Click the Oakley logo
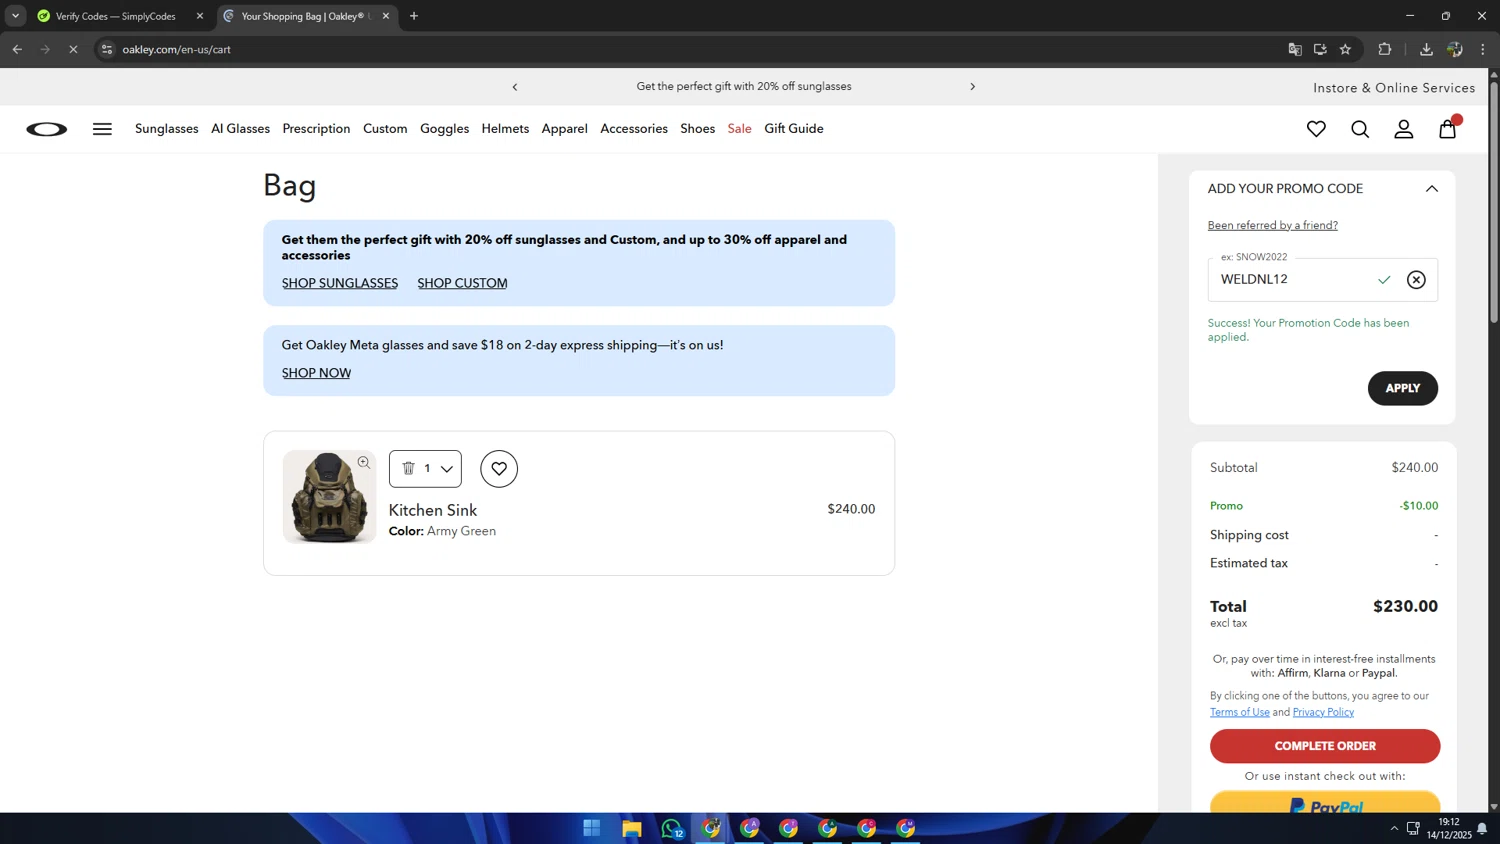Screen dimensions: 1500x844 [47, 129]
